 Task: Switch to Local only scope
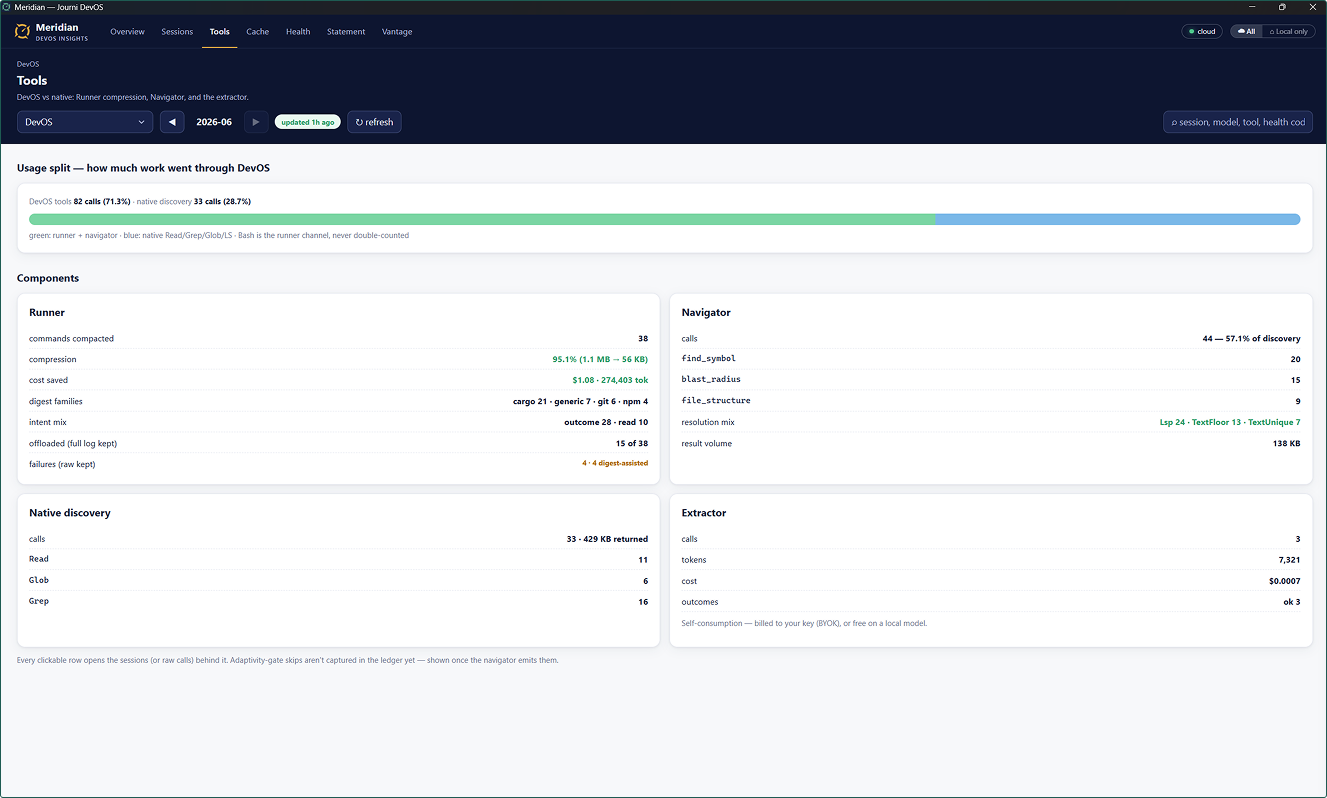1288,31
